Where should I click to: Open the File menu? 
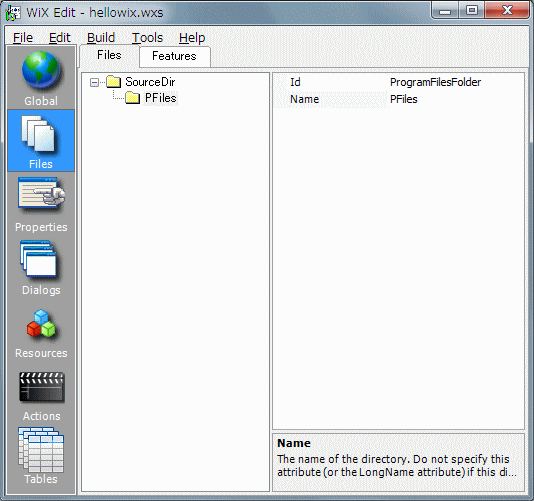tap(23, 37)
